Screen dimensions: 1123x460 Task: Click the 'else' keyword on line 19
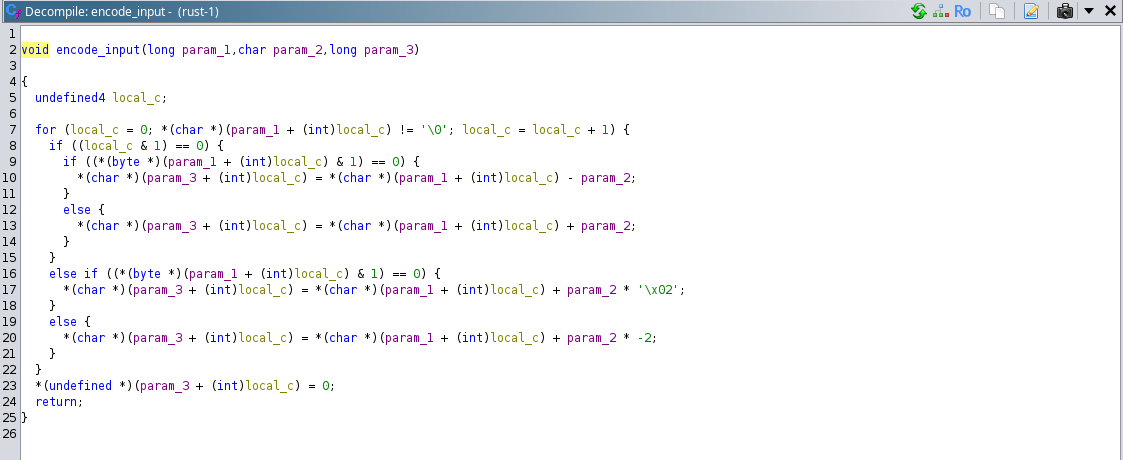63,322
